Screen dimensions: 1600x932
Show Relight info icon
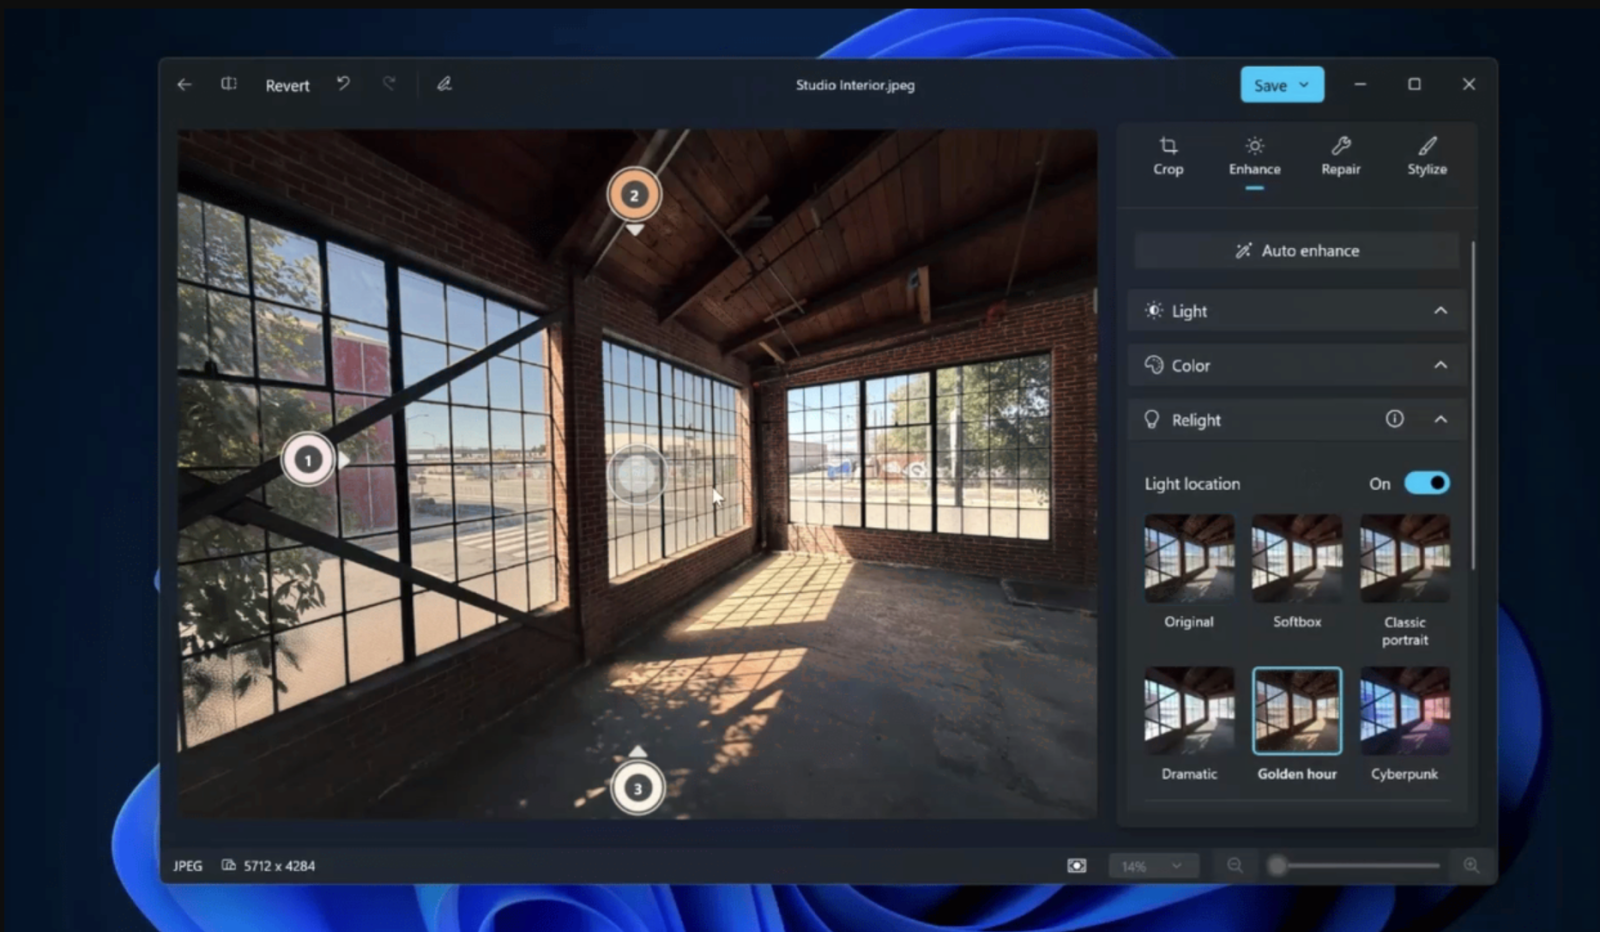pyautogui.click(x=1394, y=419)
